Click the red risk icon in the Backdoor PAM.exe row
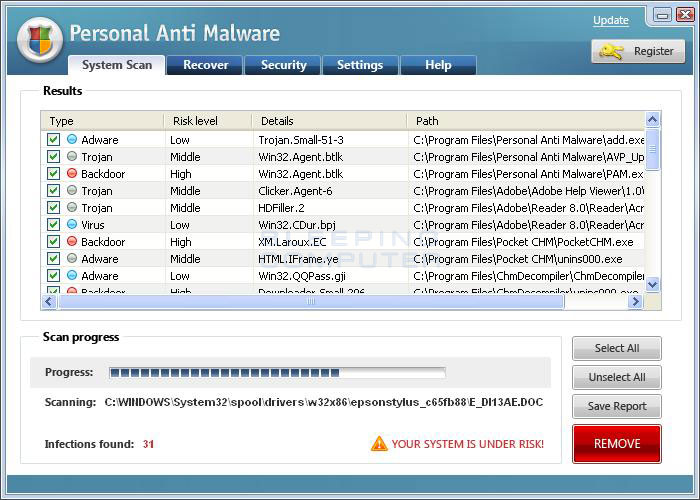This screenshot has height=500, width=700. [x=72, y=173]
